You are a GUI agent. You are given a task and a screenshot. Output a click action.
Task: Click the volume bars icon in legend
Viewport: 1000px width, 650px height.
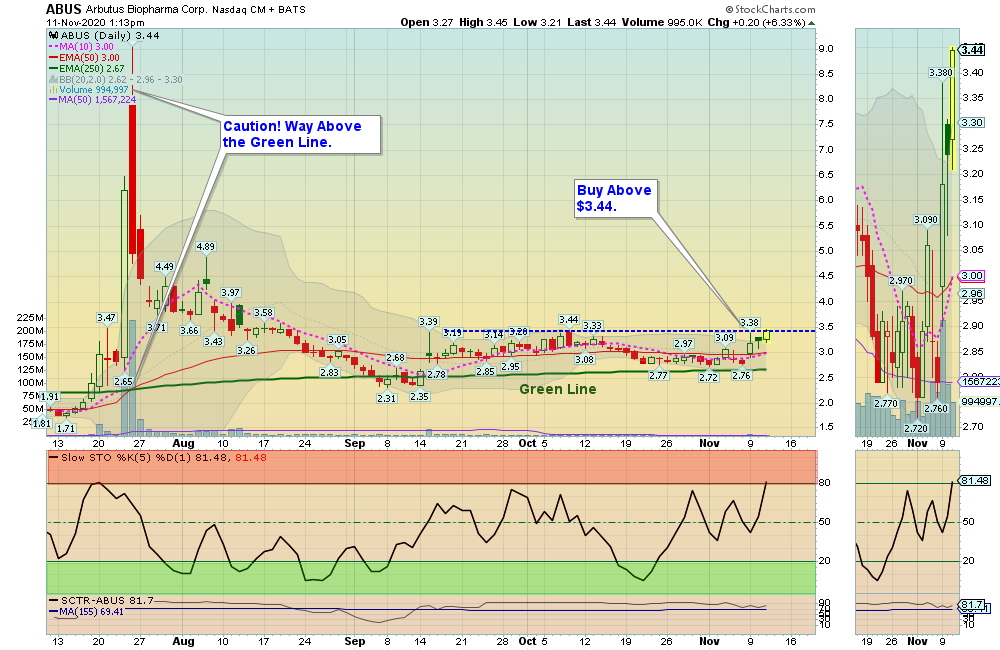pyautogui.click(x=54, y=90)
